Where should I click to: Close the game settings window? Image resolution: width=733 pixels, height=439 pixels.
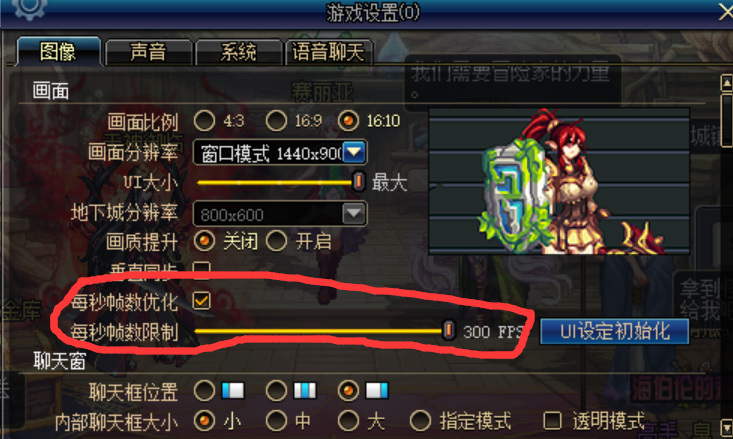(726, 11)
